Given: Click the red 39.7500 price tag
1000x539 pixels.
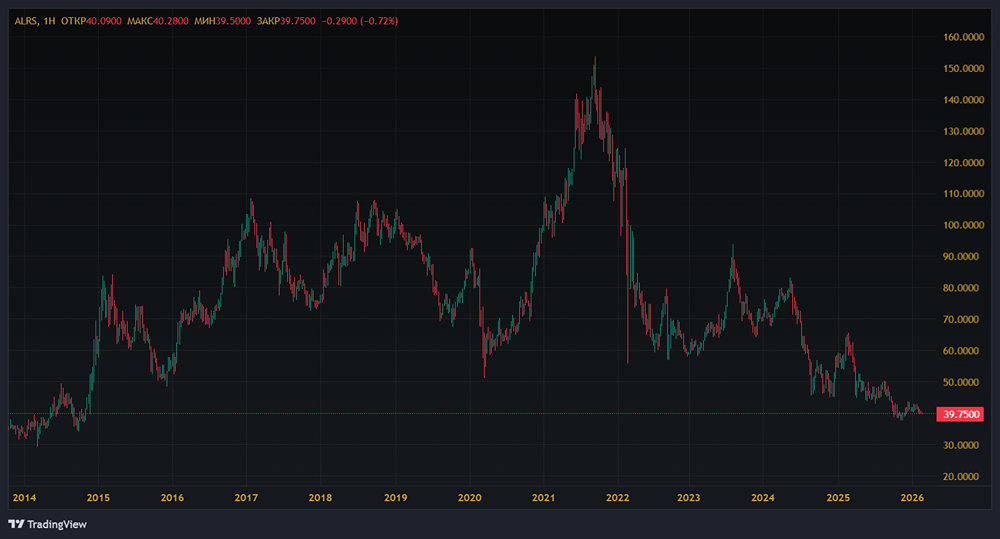Looking at the screenshot, I should point(960,414).
